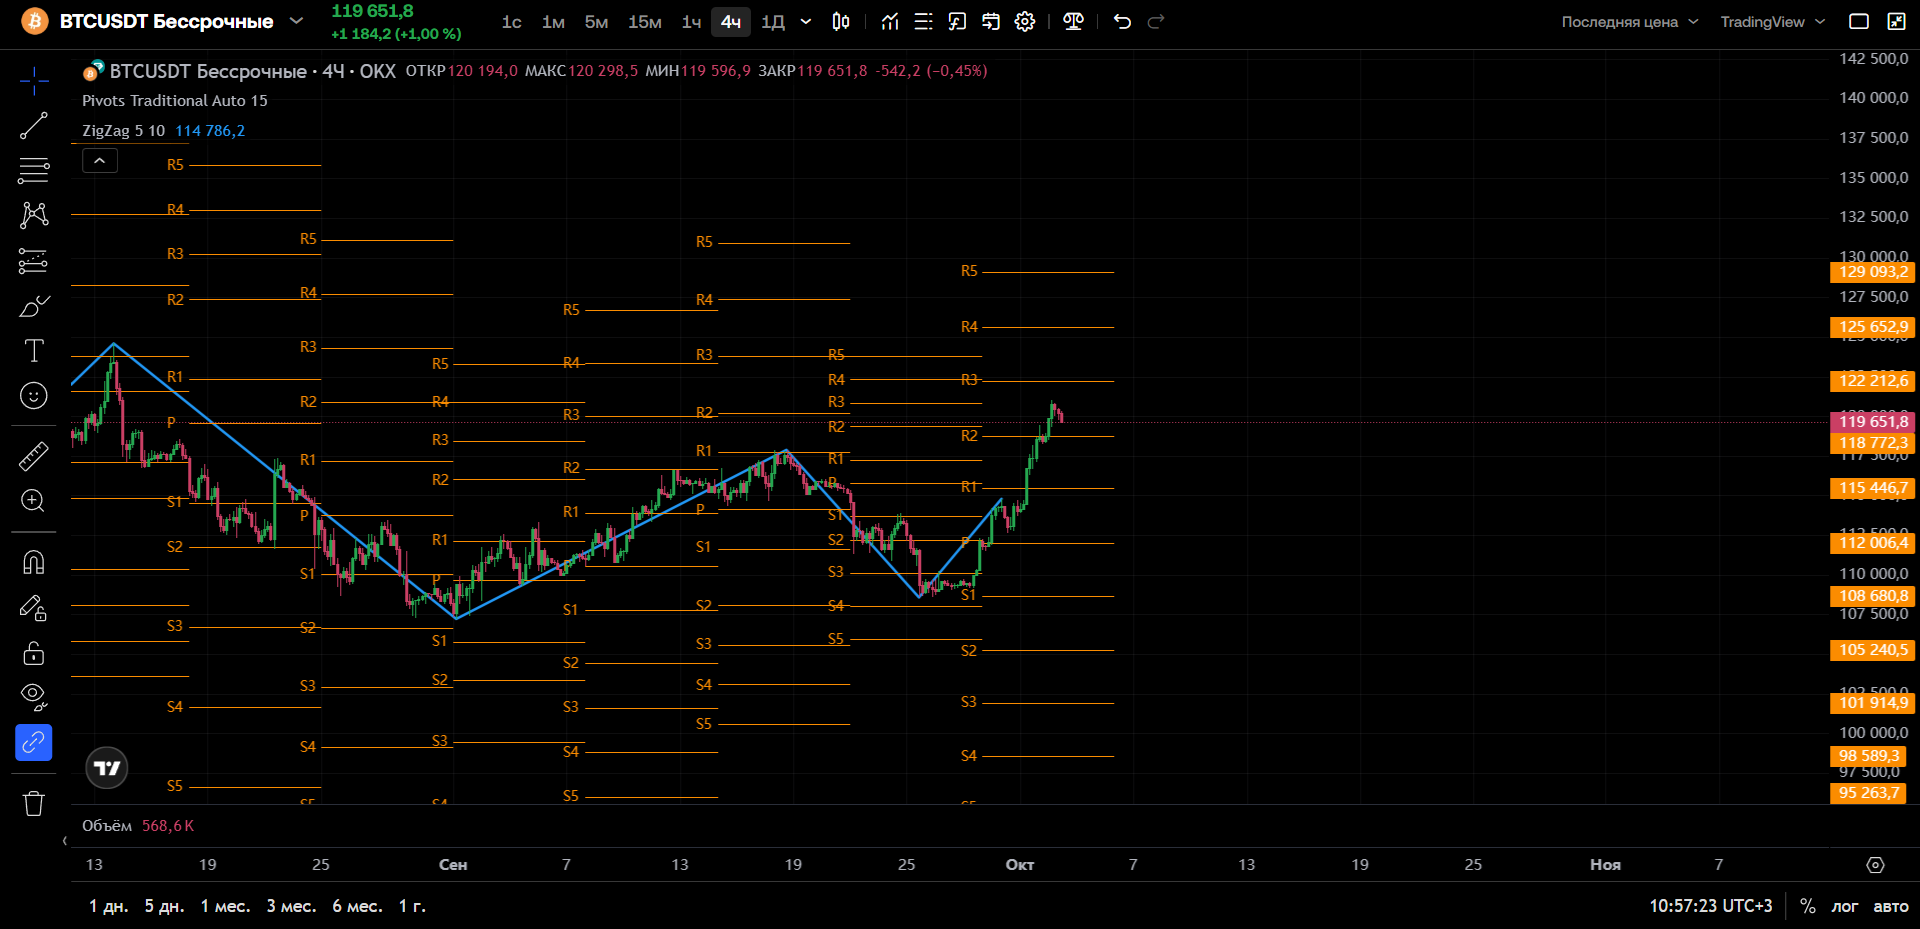The image size is (1920, 929).
Task: Toggle the link drawings sync button
Action: (34, 743)
